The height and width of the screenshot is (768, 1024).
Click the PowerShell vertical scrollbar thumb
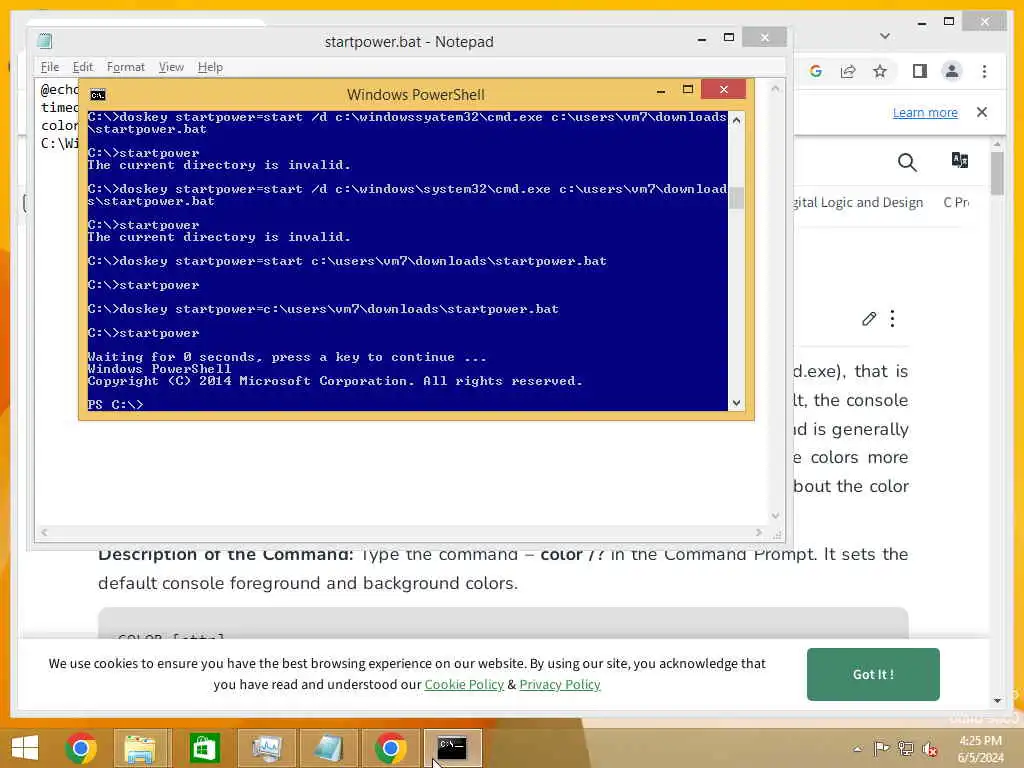[736, 198]
